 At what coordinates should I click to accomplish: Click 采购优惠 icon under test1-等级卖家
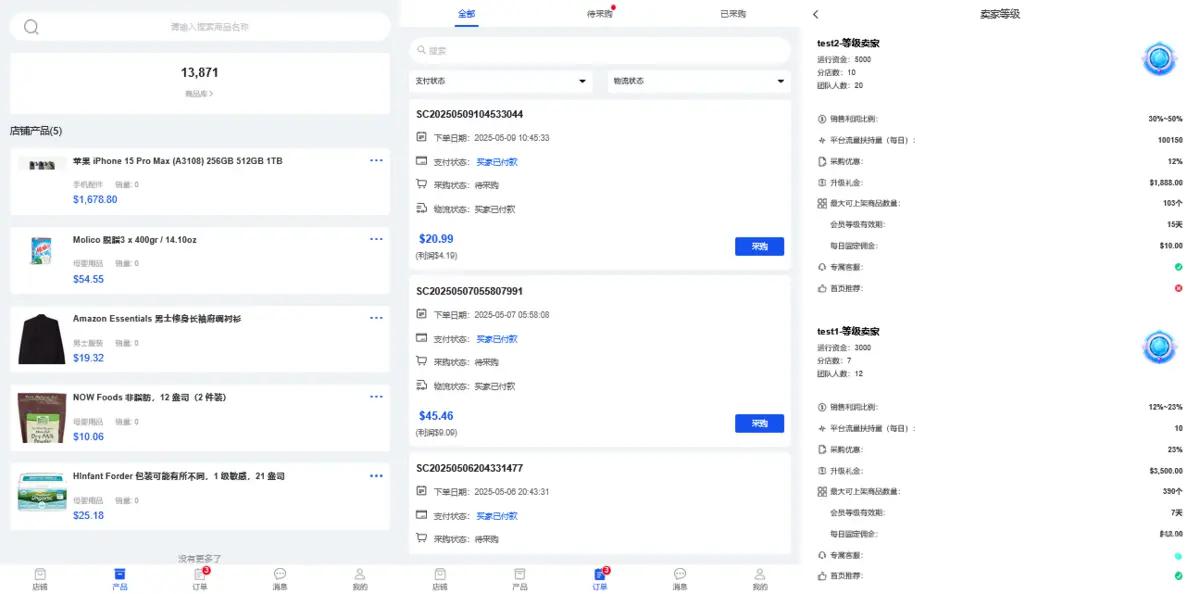tap(822, 449)
